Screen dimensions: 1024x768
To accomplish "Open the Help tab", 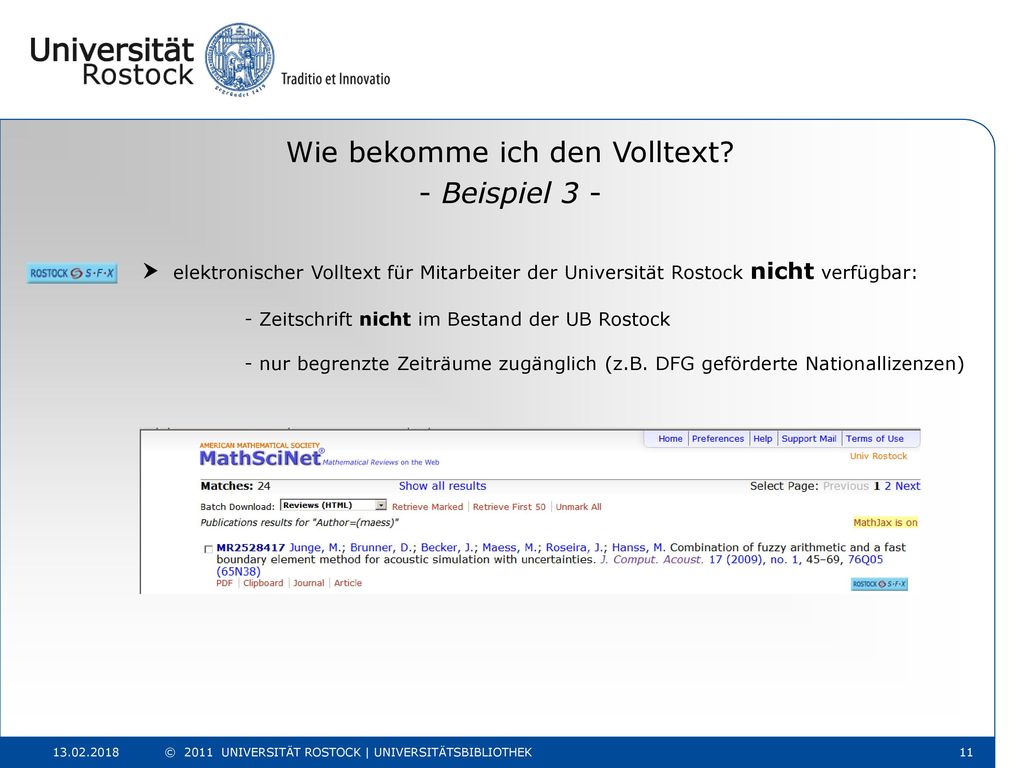I will coord(763,439).
